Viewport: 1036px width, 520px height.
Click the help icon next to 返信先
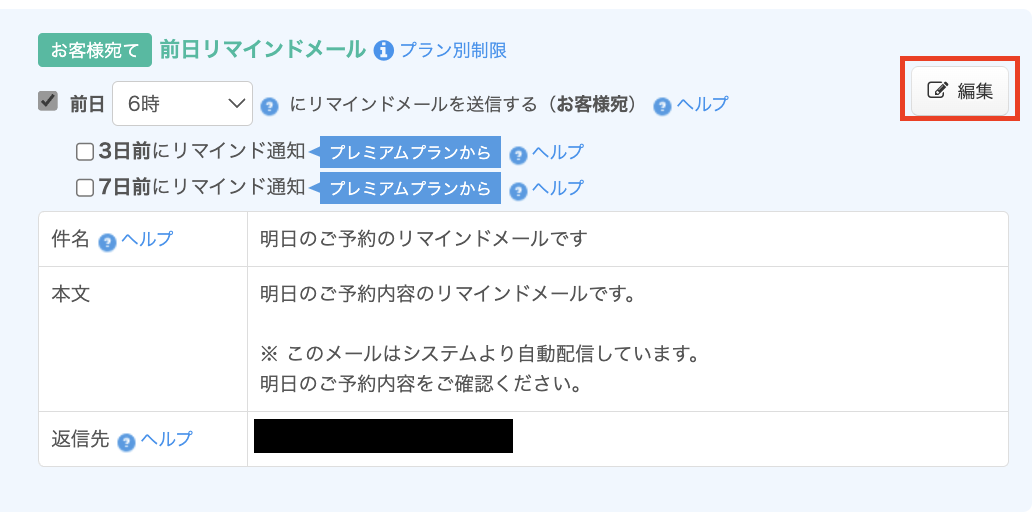(126, 442)
